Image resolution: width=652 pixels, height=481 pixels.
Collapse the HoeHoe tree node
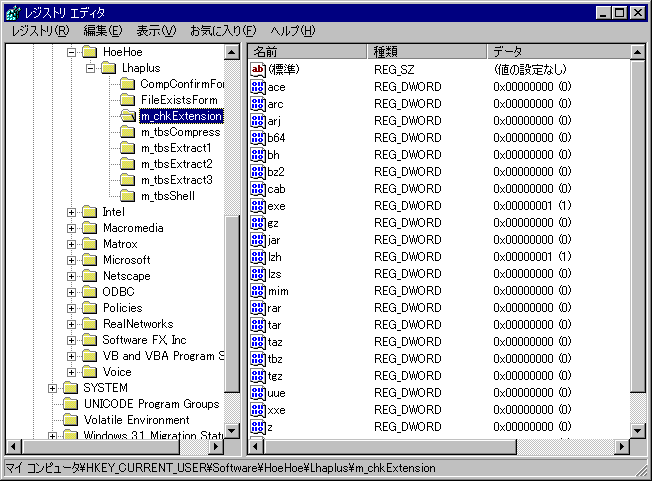(x=71, y=52)
